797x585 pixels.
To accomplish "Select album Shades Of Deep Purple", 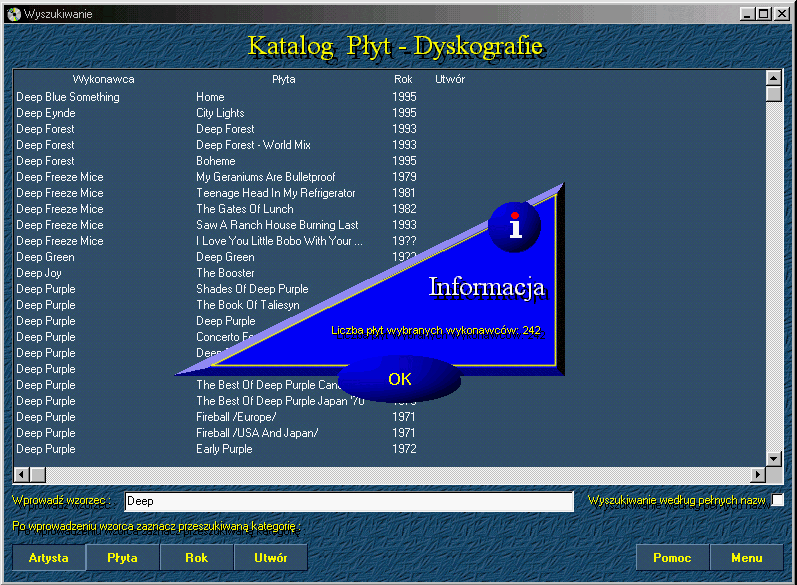I will [252, 289].
